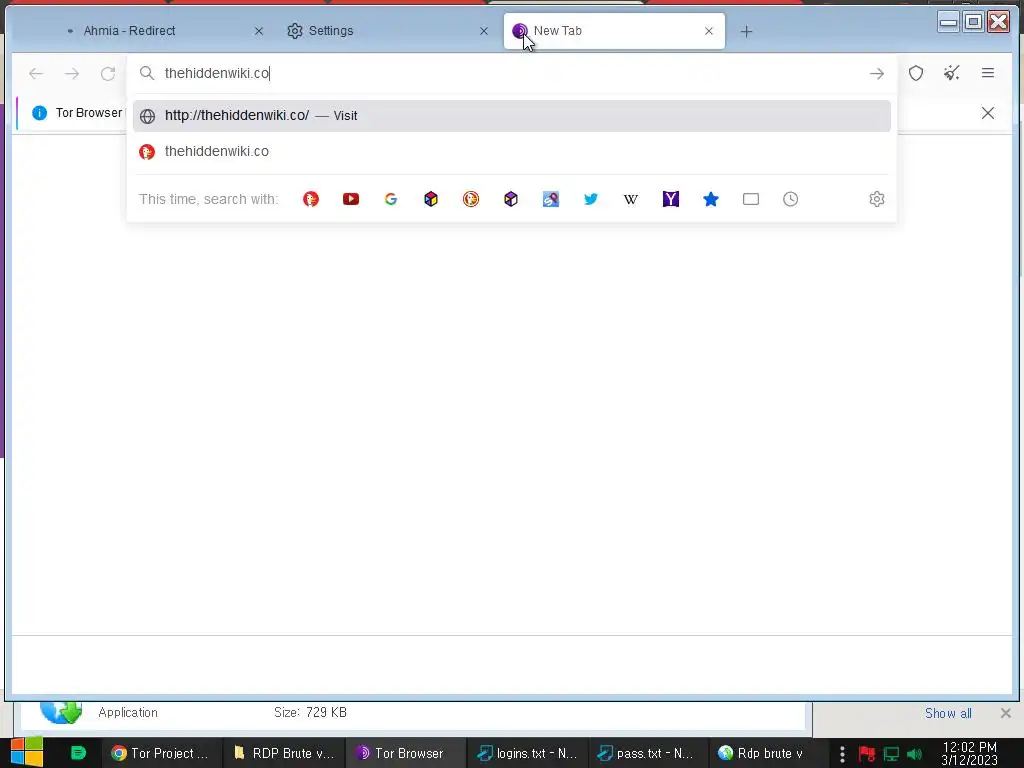Search with the Twitter engine icon
The width and height of the screenshot is (1024, 768).
point(590,199)
